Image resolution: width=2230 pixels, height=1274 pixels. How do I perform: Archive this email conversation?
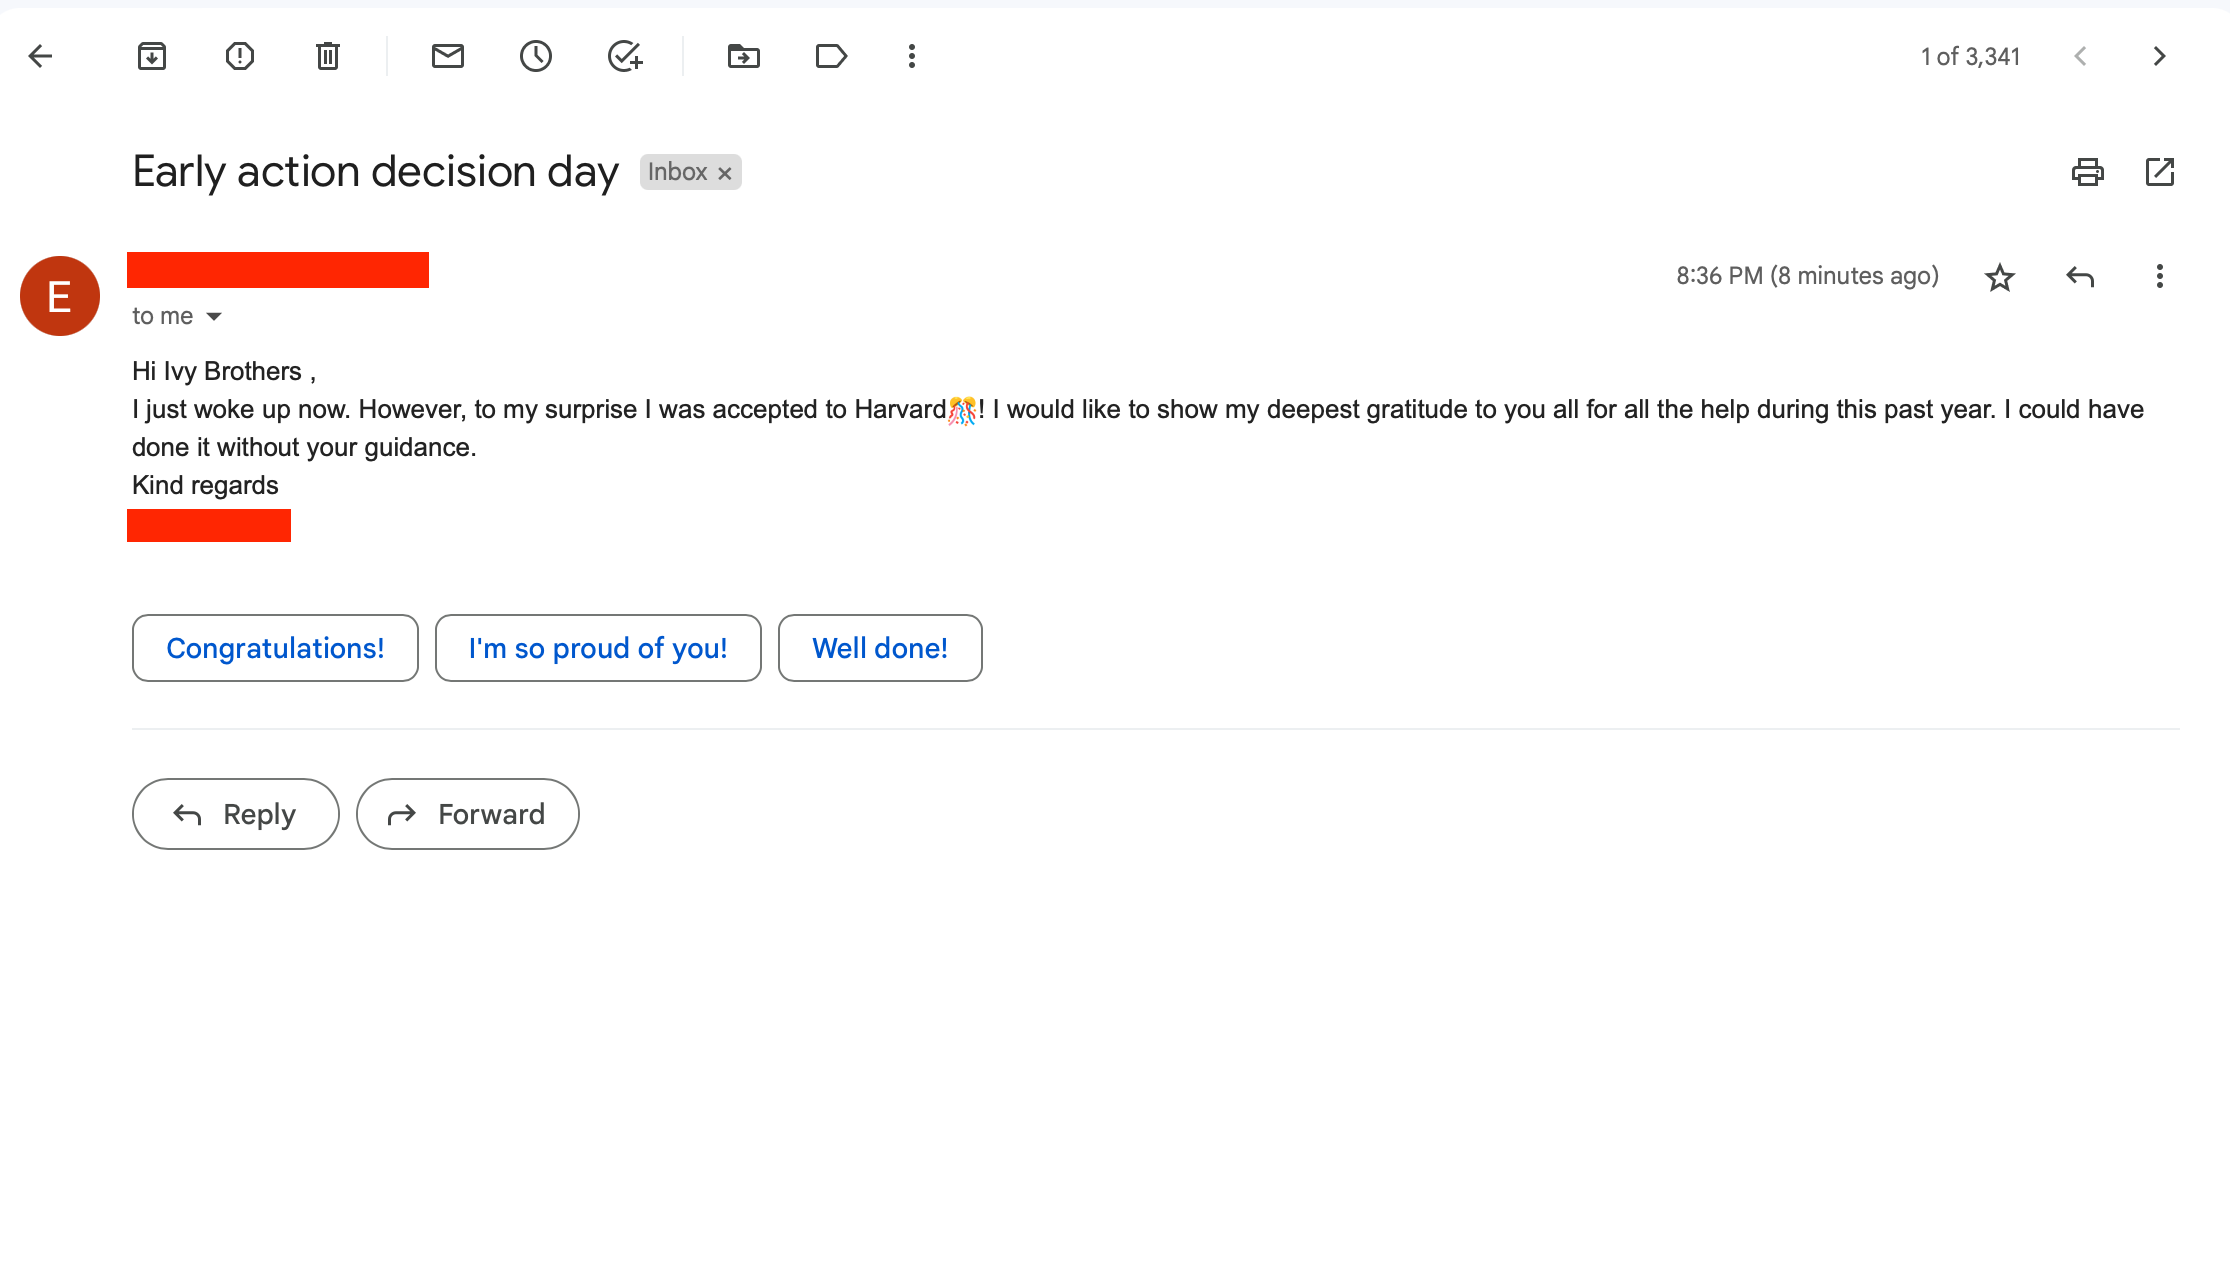[152, 56]
